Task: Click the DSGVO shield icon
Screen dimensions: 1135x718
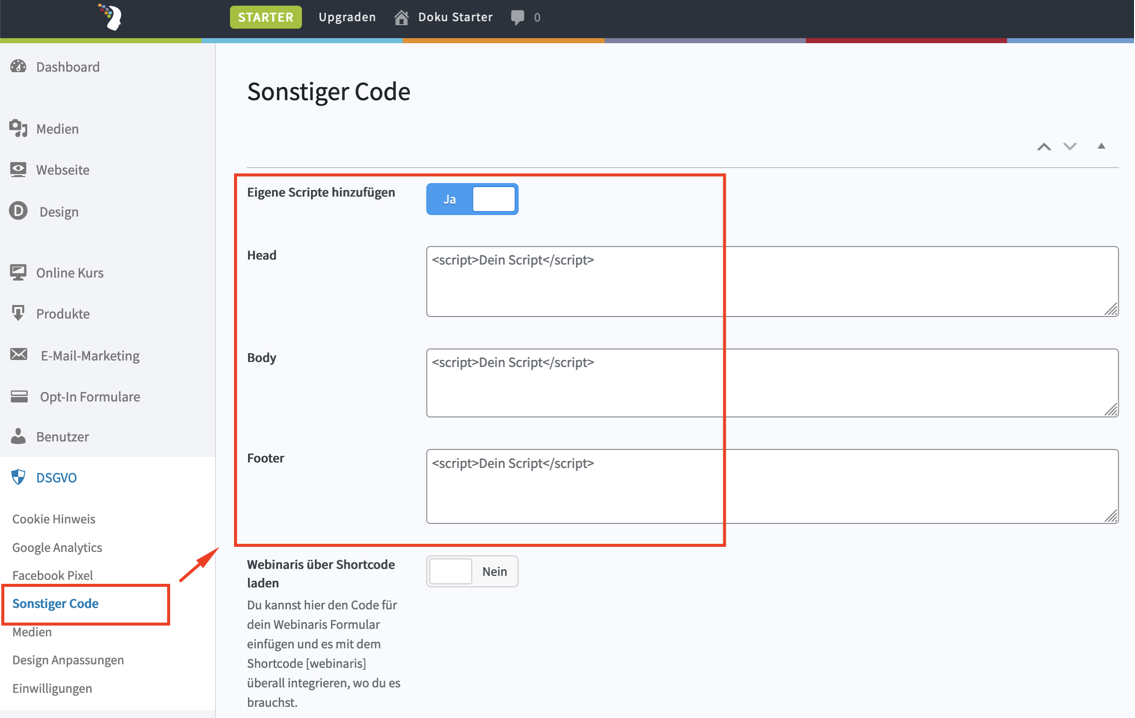Action: coord(18,478)
